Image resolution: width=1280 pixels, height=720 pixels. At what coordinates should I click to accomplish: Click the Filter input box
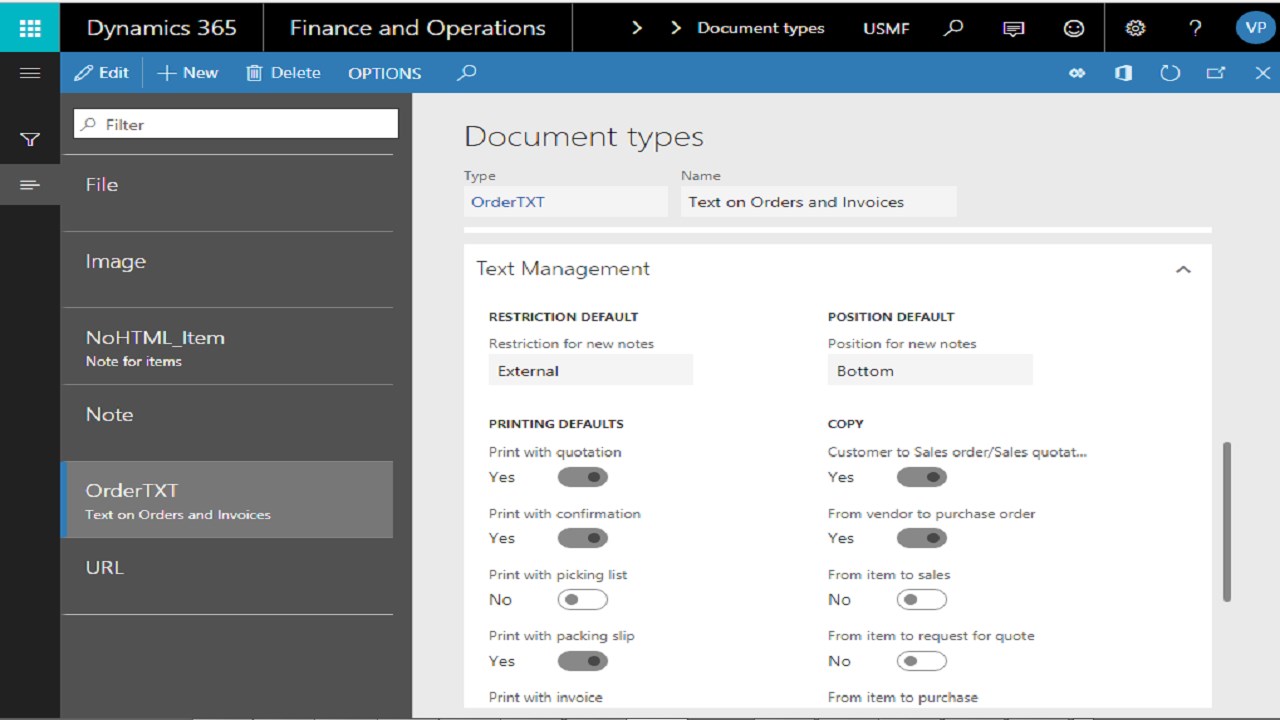(x=236, y=124)
